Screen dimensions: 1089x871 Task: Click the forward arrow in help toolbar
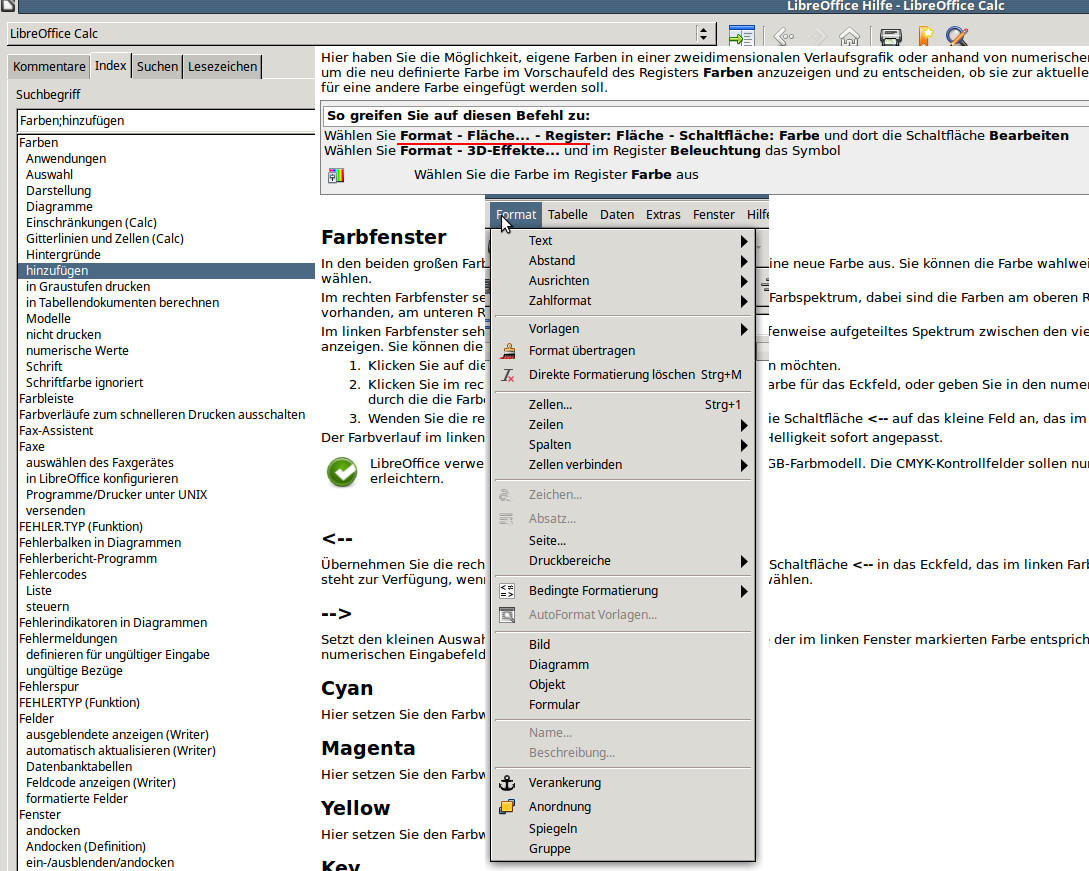[x=817, y=35]
